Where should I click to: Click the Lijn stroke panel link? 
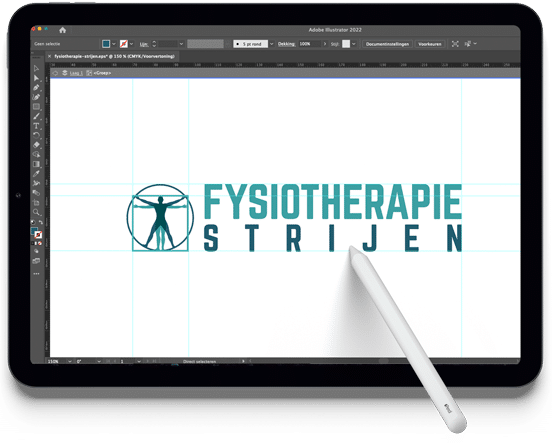[144, 44]
